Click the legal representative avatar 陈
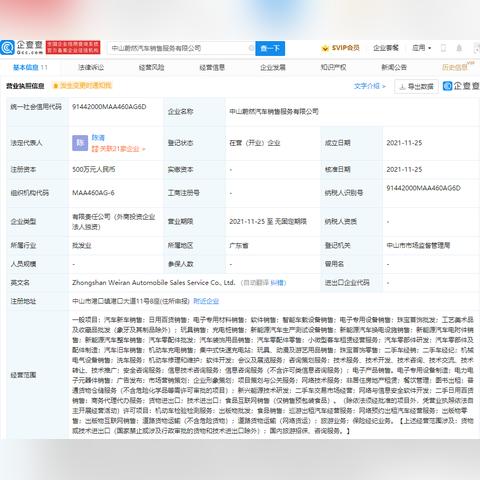The image size is (480, 480). coord(80,143)
